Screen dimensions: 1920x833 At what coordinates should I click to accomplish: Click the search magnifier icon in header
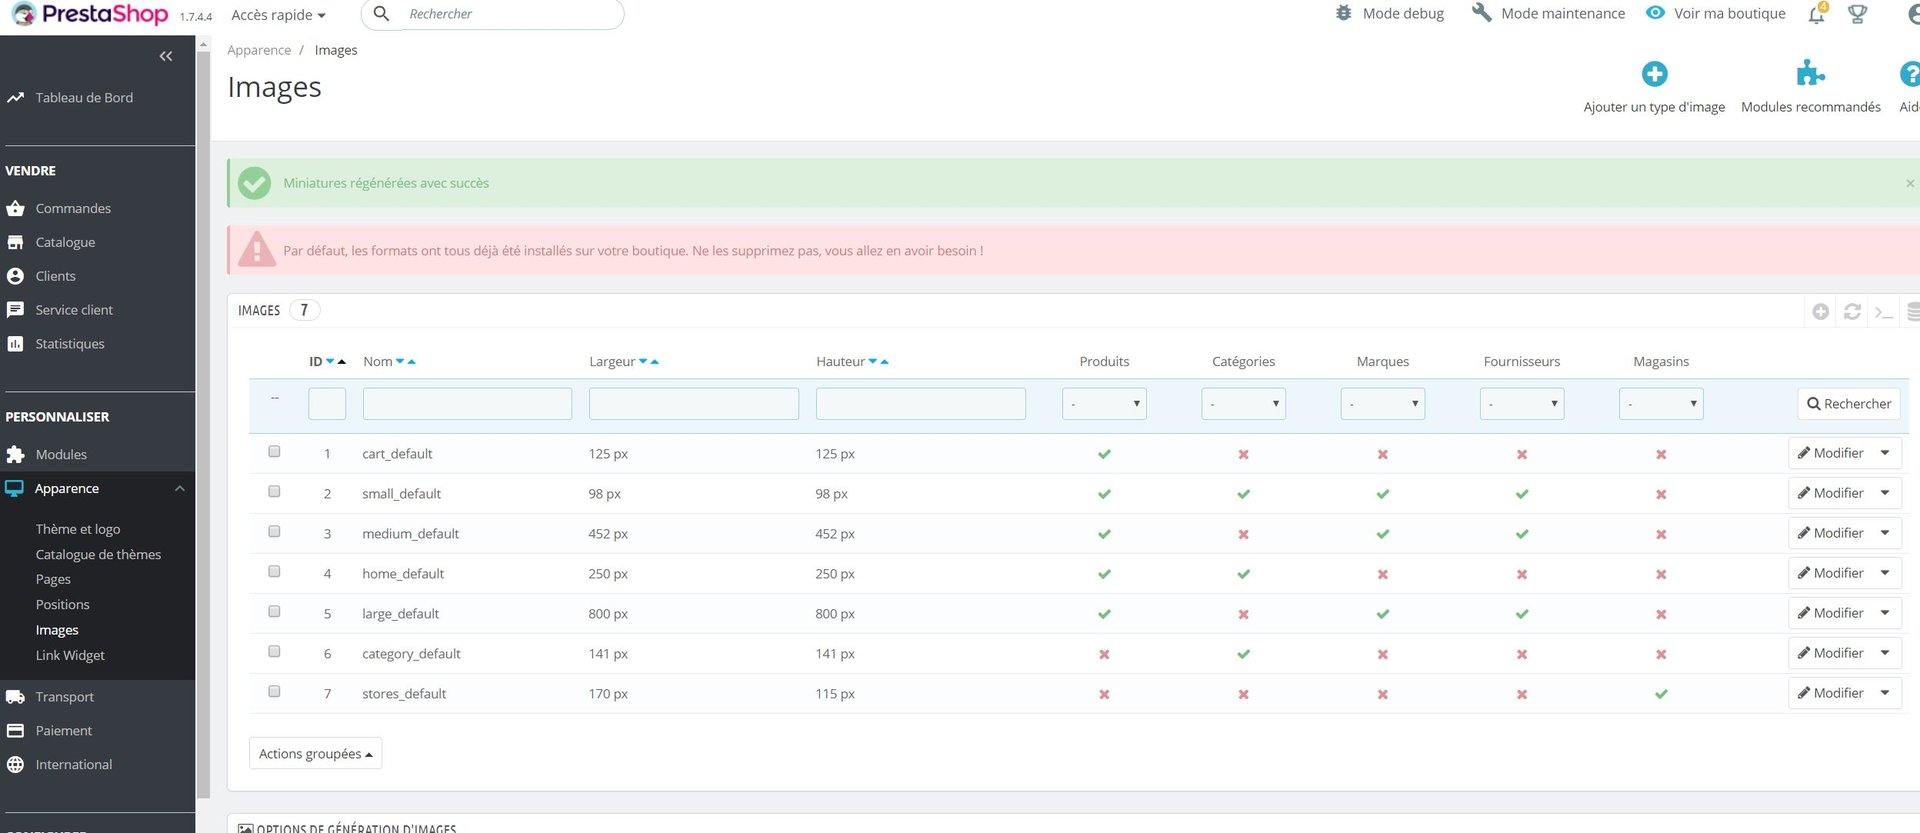click(381, 14)
